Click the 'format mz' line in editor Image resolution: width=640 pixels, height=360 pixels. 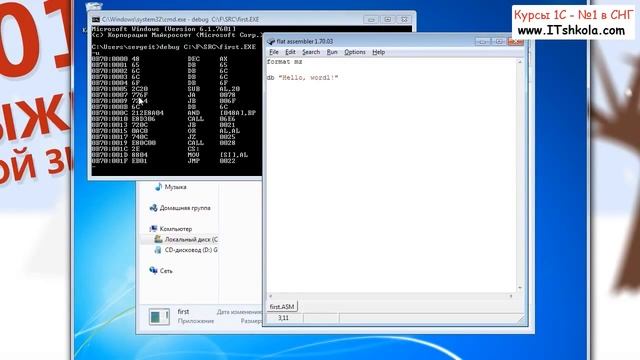284,62
